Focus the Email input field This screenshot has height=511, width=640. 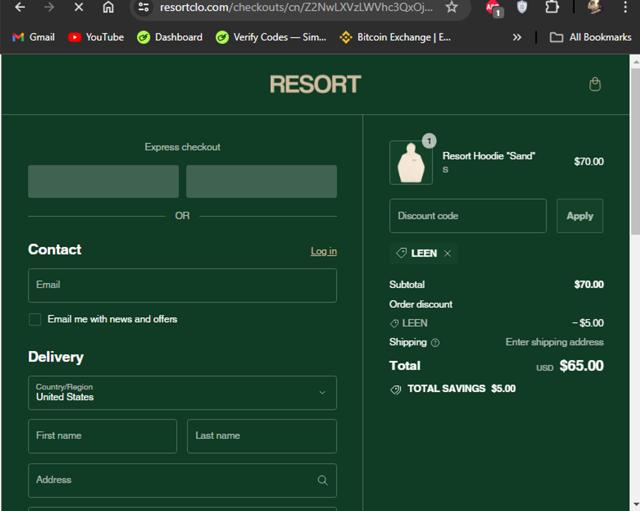(x=182, y=285)
